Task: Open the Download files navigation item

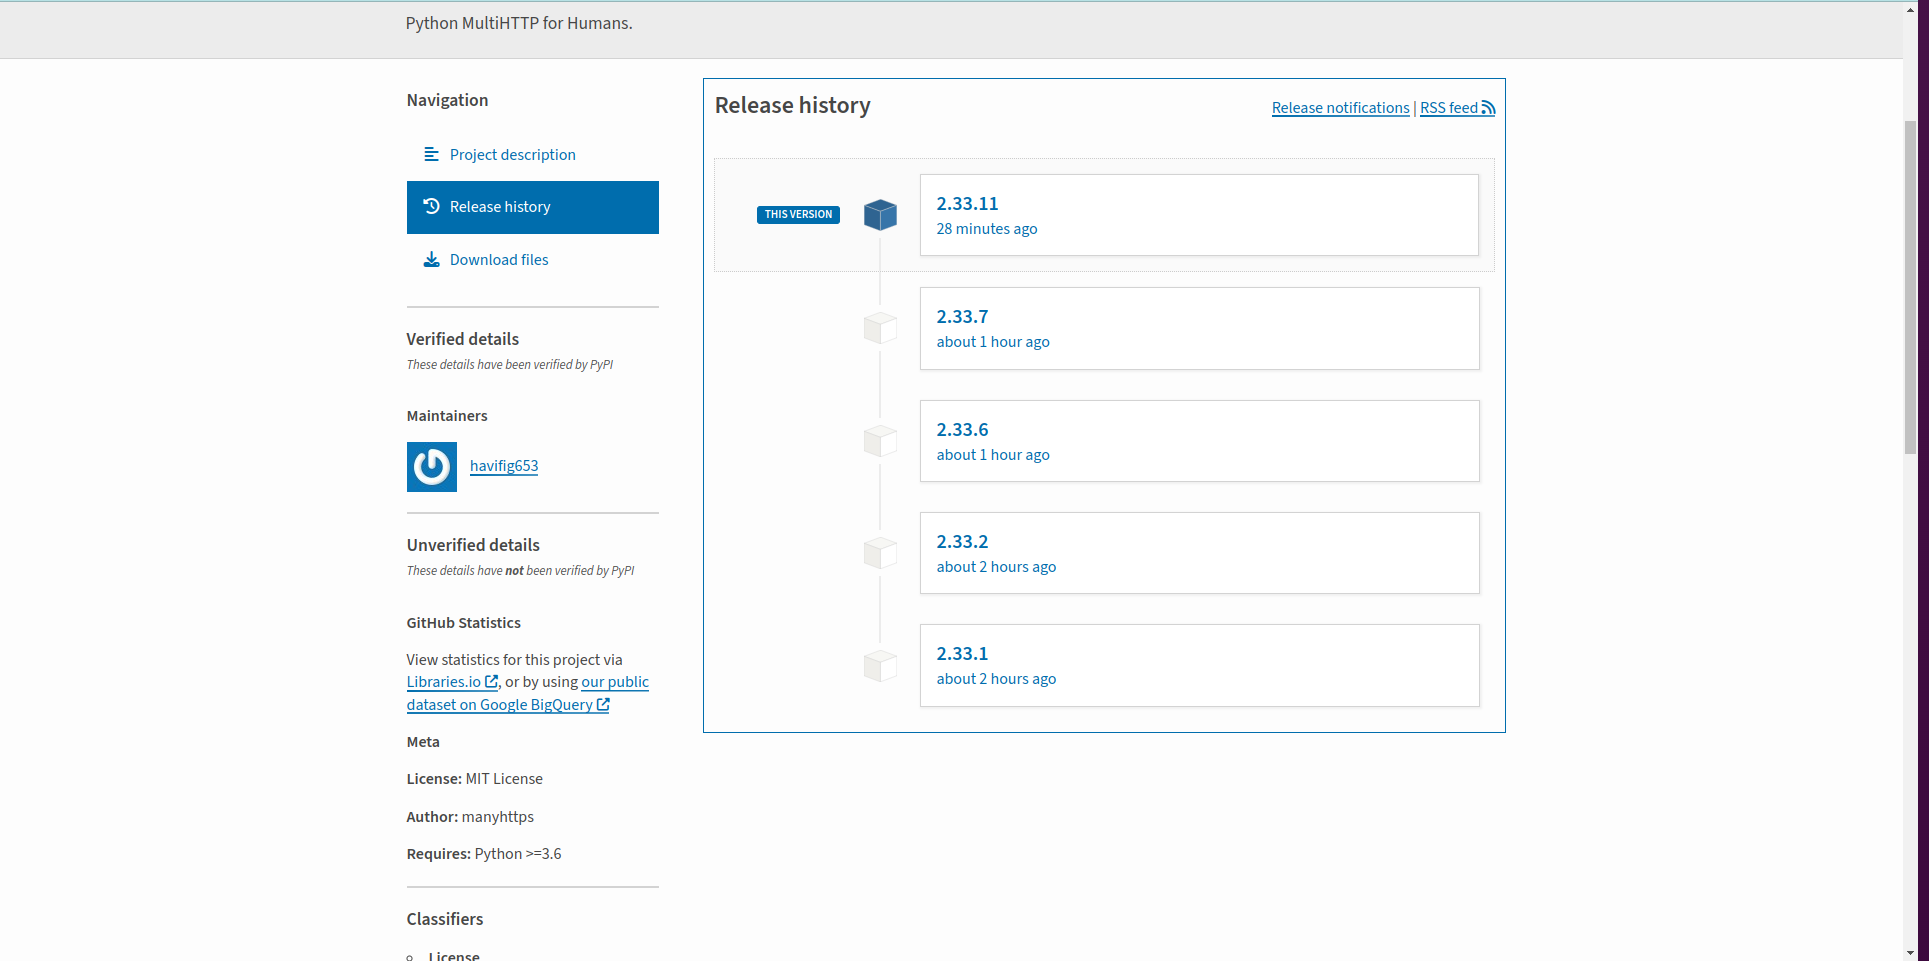Action: point(532,260)
